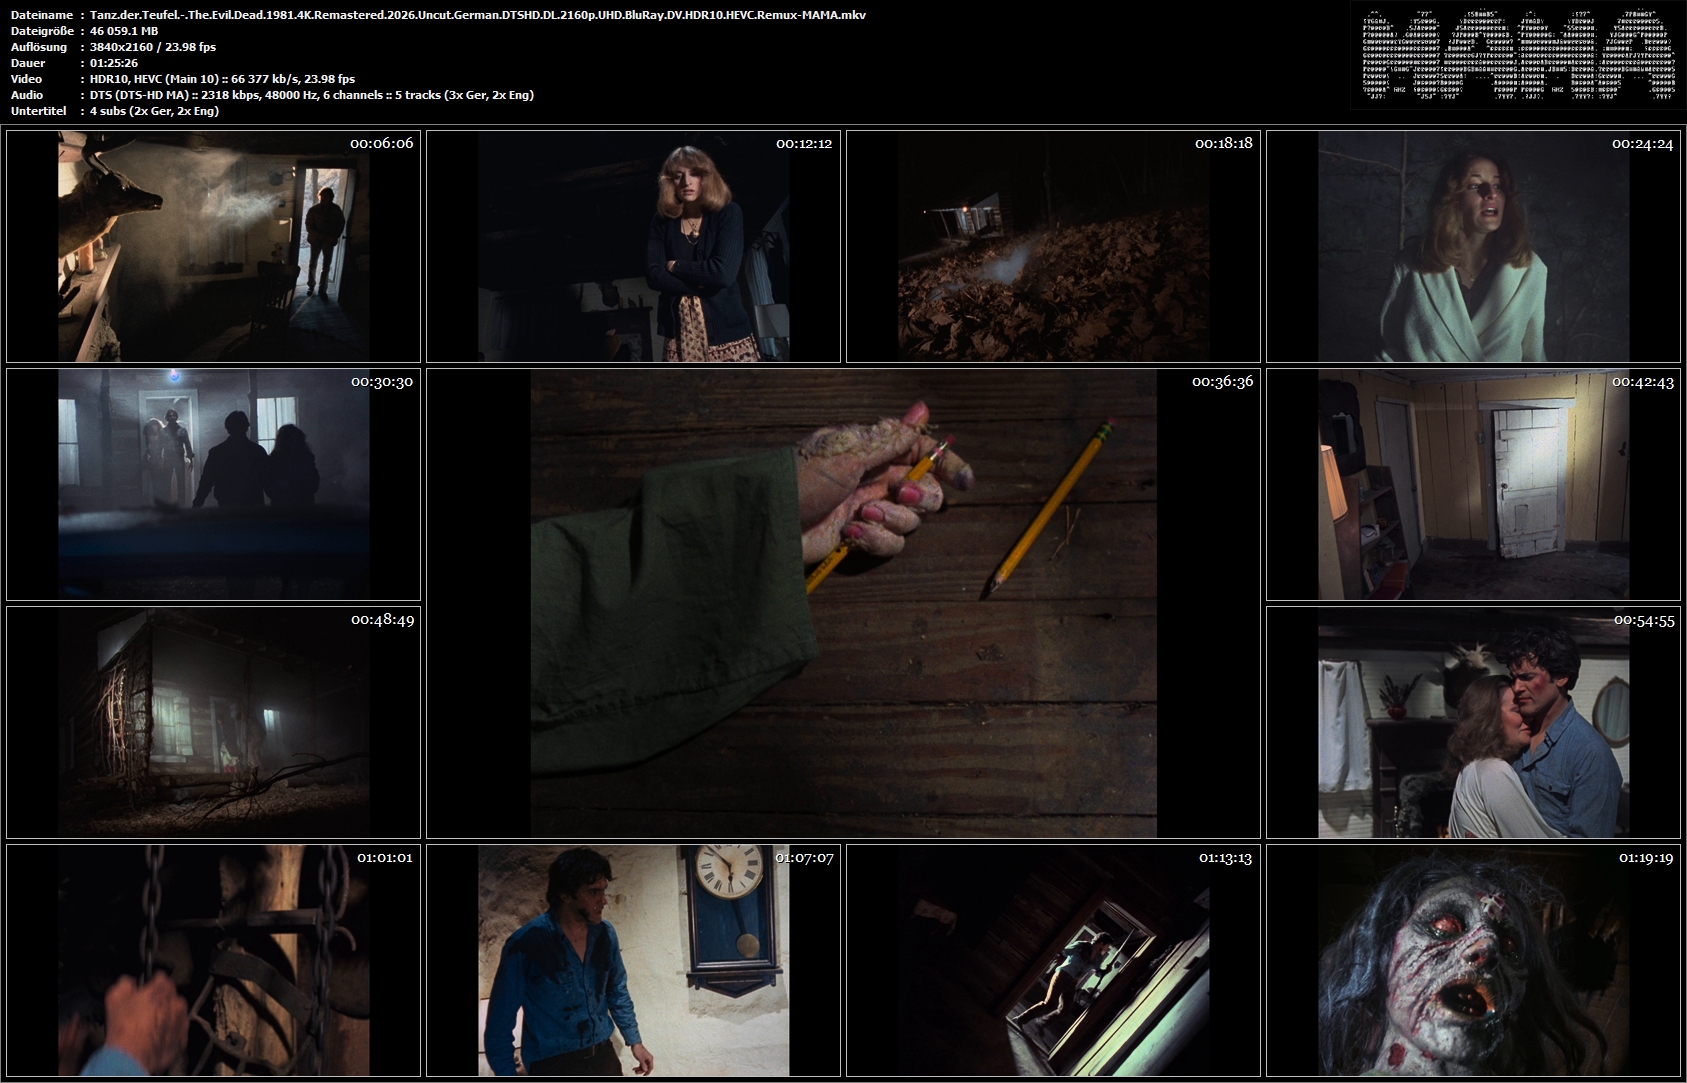Select the thumbnail stamped 00:12:12

tap(633, 246)
